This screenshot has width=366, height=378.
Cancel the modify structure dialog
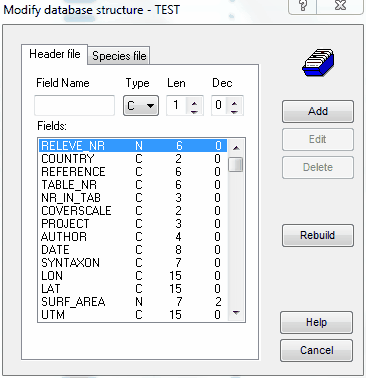click(316, 350)
